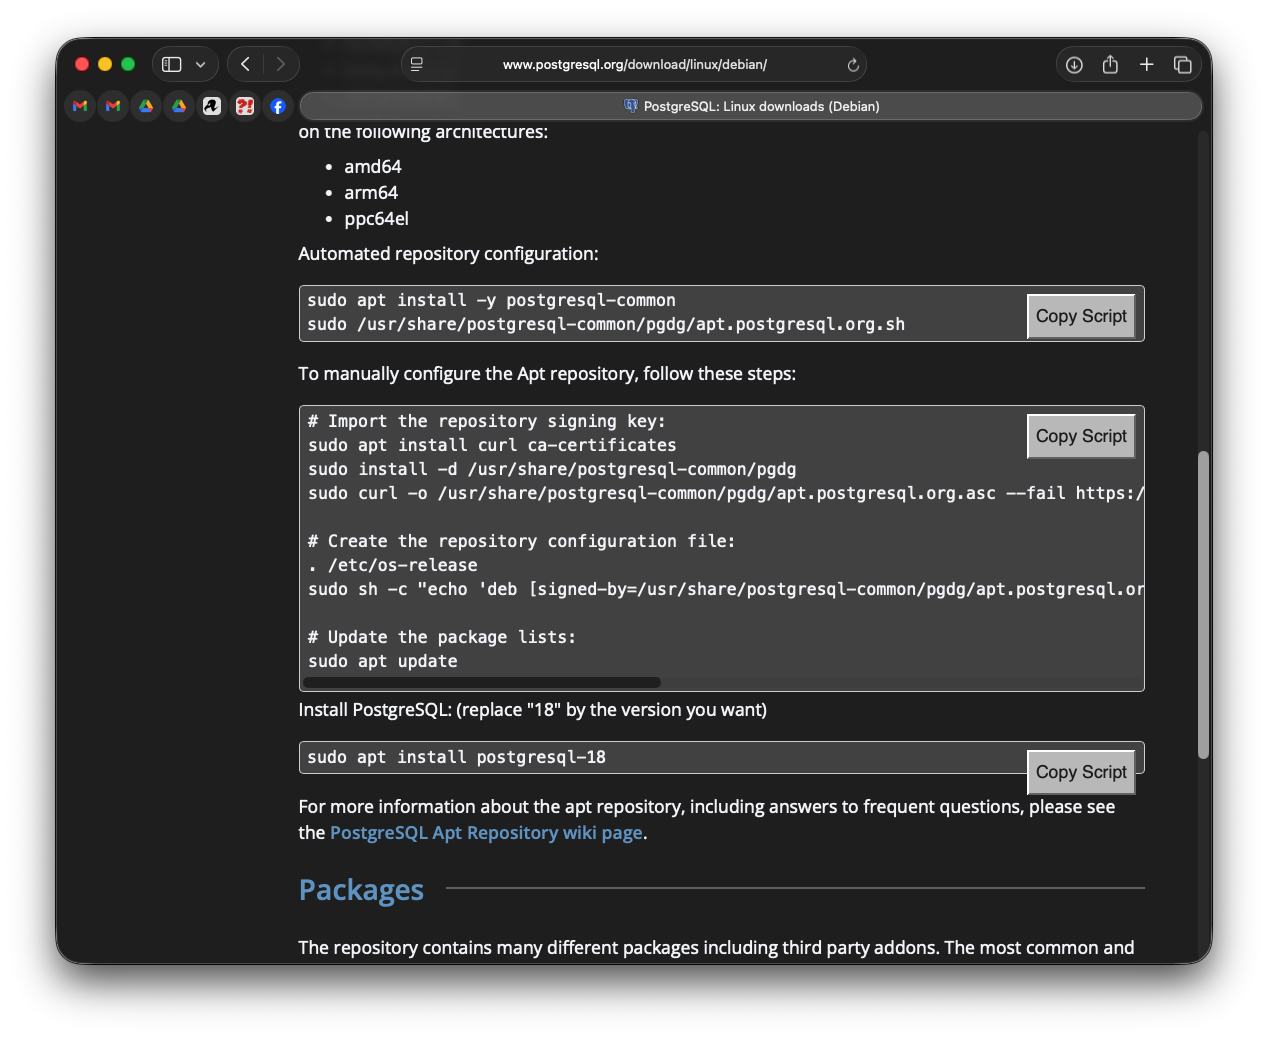Viewport: 1268px width, 1038px height.
Task: Show the tab overview
Action: (1183, 65)
